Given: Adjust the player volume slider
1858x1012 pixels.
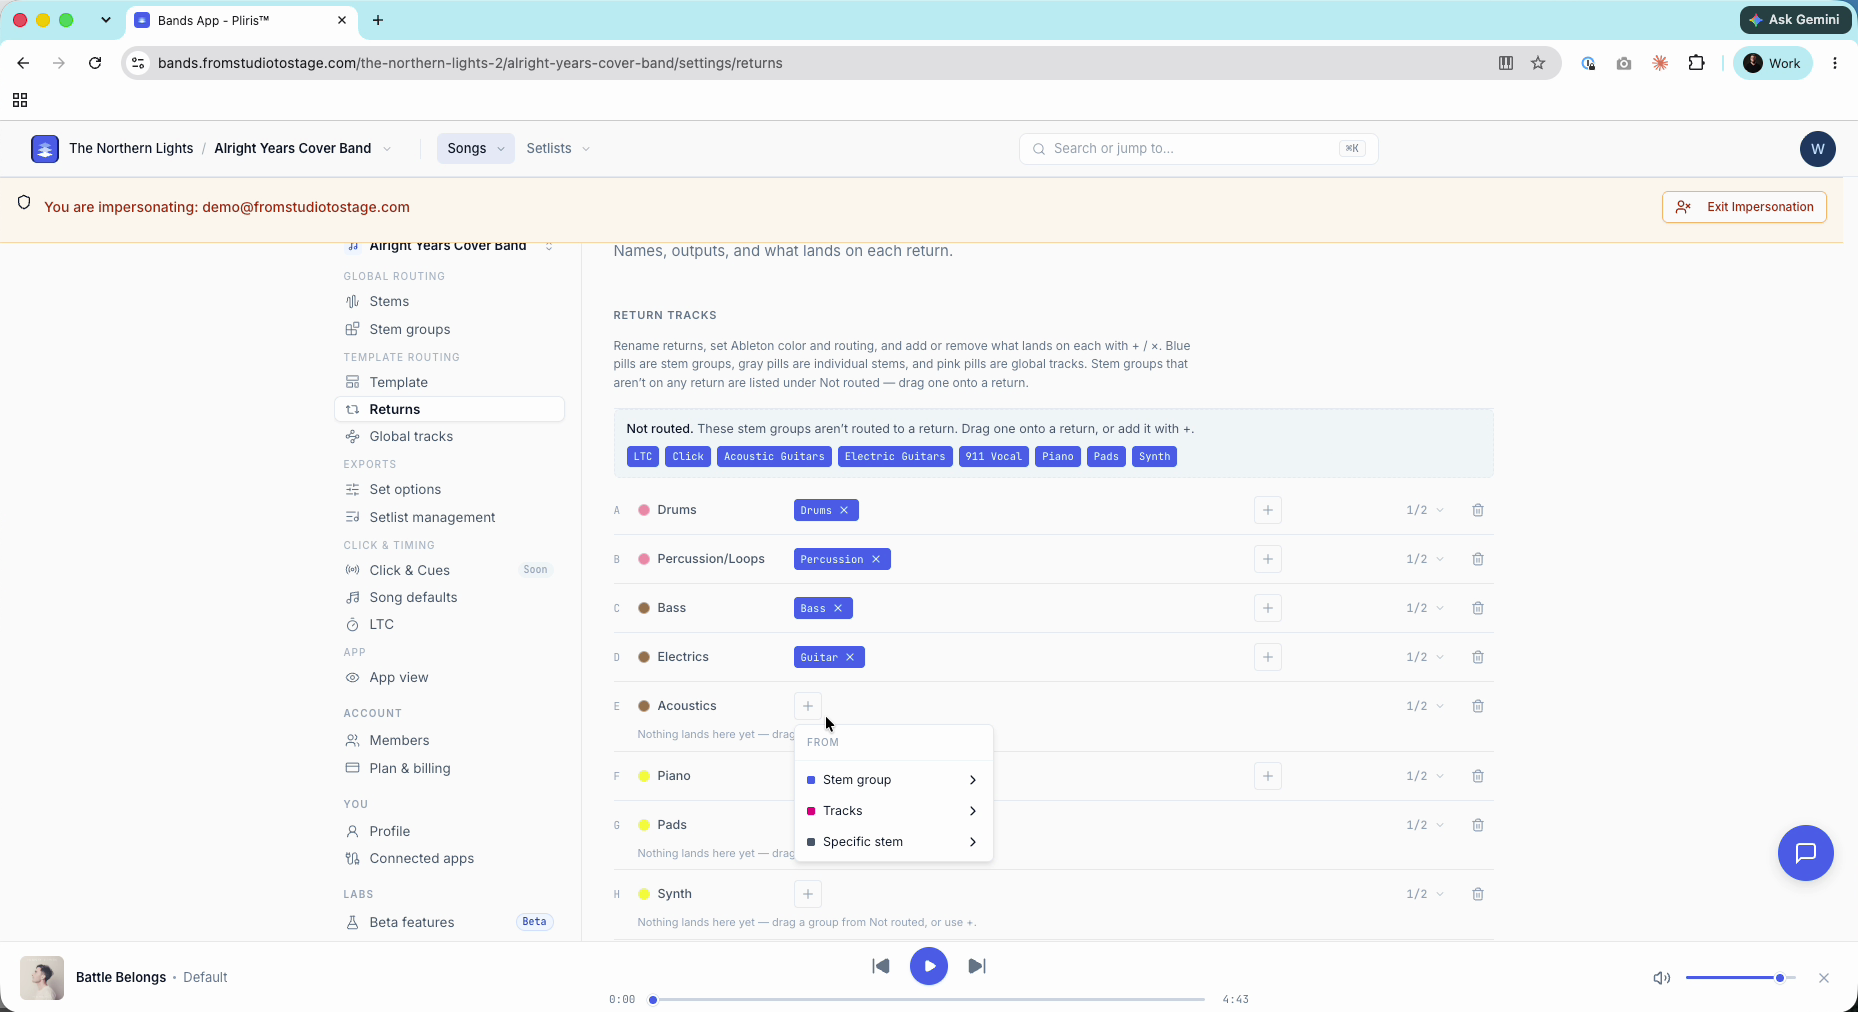Looking at the screenshot, I should [1741, 978].
